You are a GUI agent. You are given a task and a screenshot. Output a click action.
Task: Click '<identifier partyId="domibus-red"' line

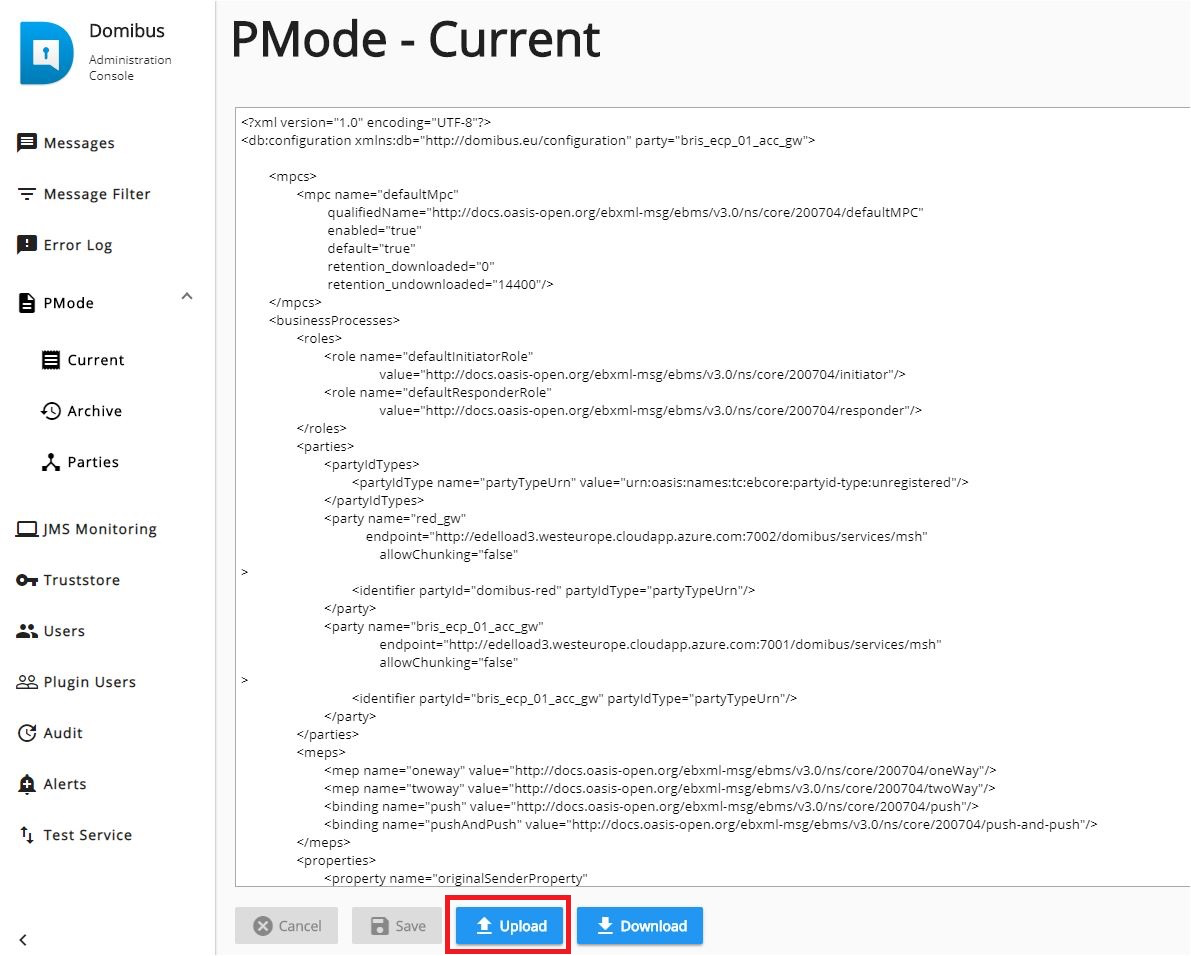[x=553, y=591]
